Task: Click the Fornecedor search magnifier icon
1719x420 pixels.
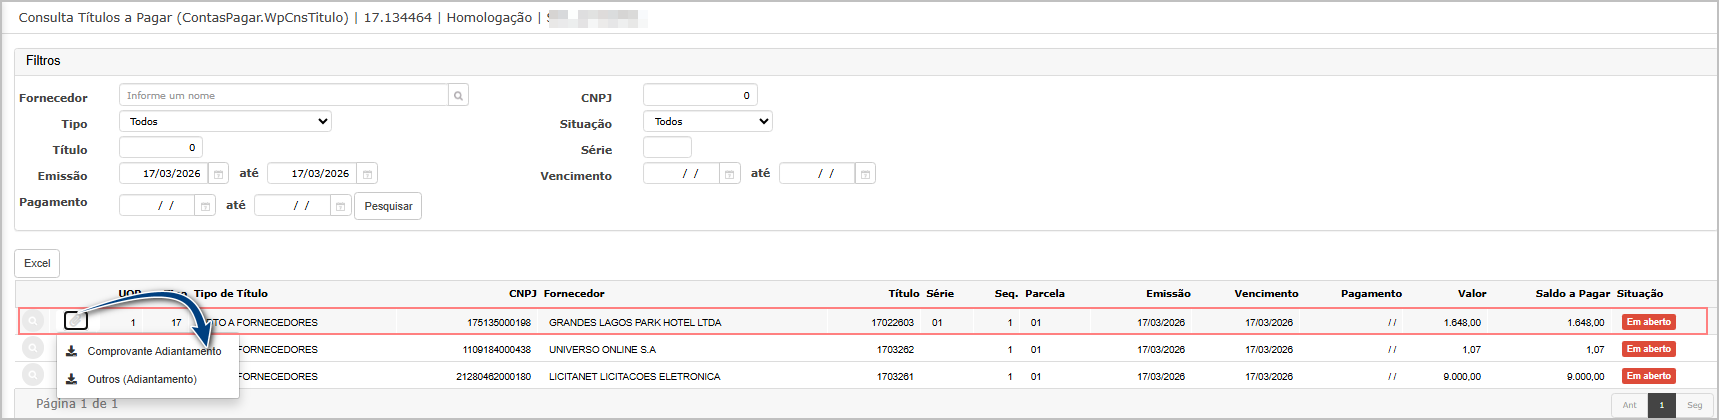Action: [x=458, y=96]
